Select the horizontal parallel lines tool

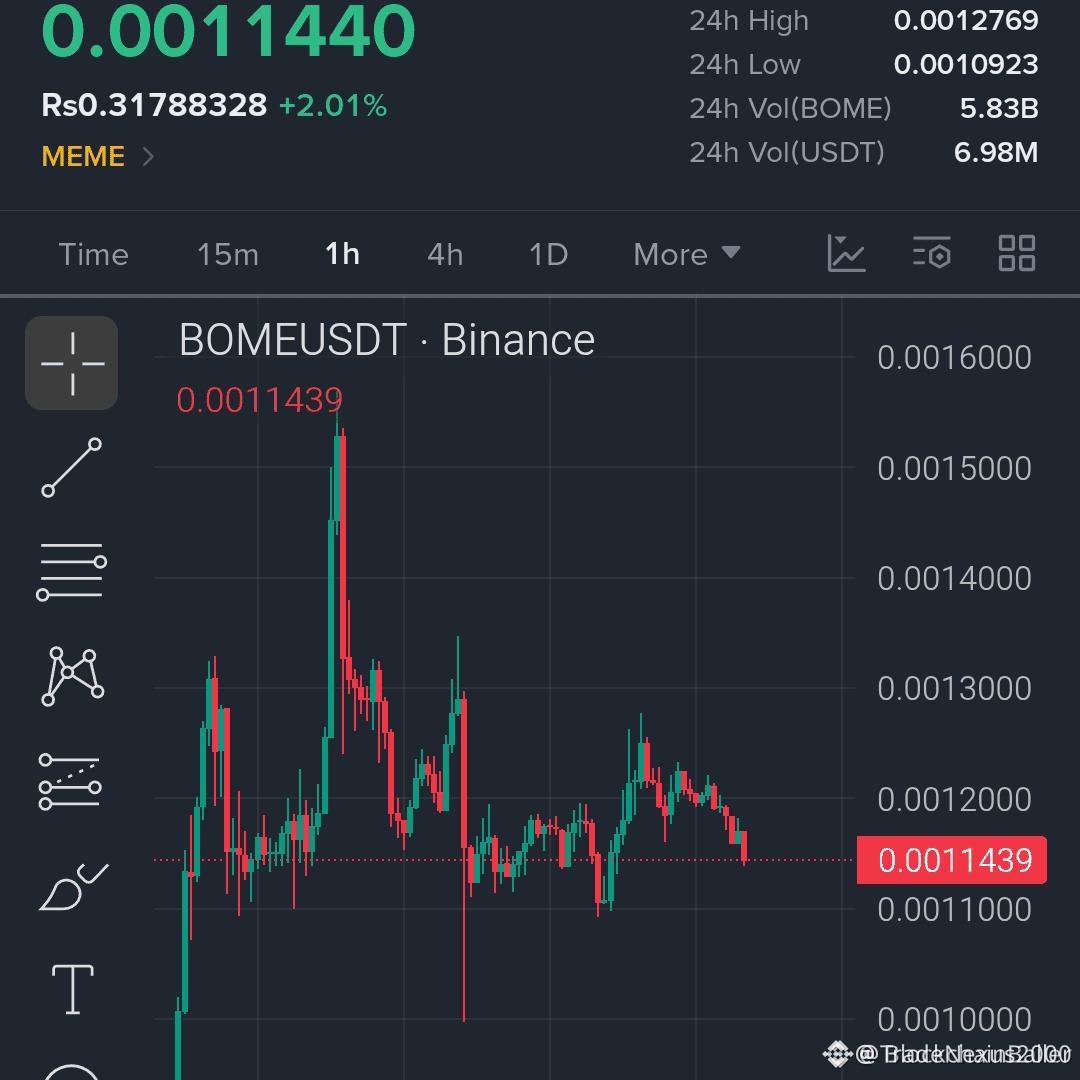coord(72,571)
